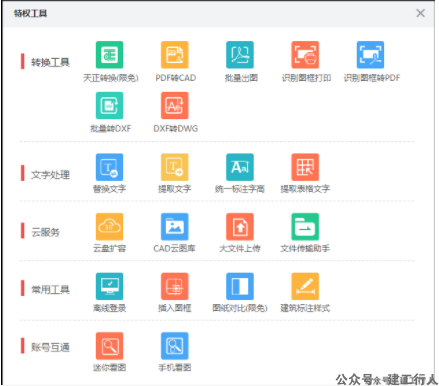The image size is (439, 386).
Task: Launch the DXF转DWG tool
Action: 175,106
